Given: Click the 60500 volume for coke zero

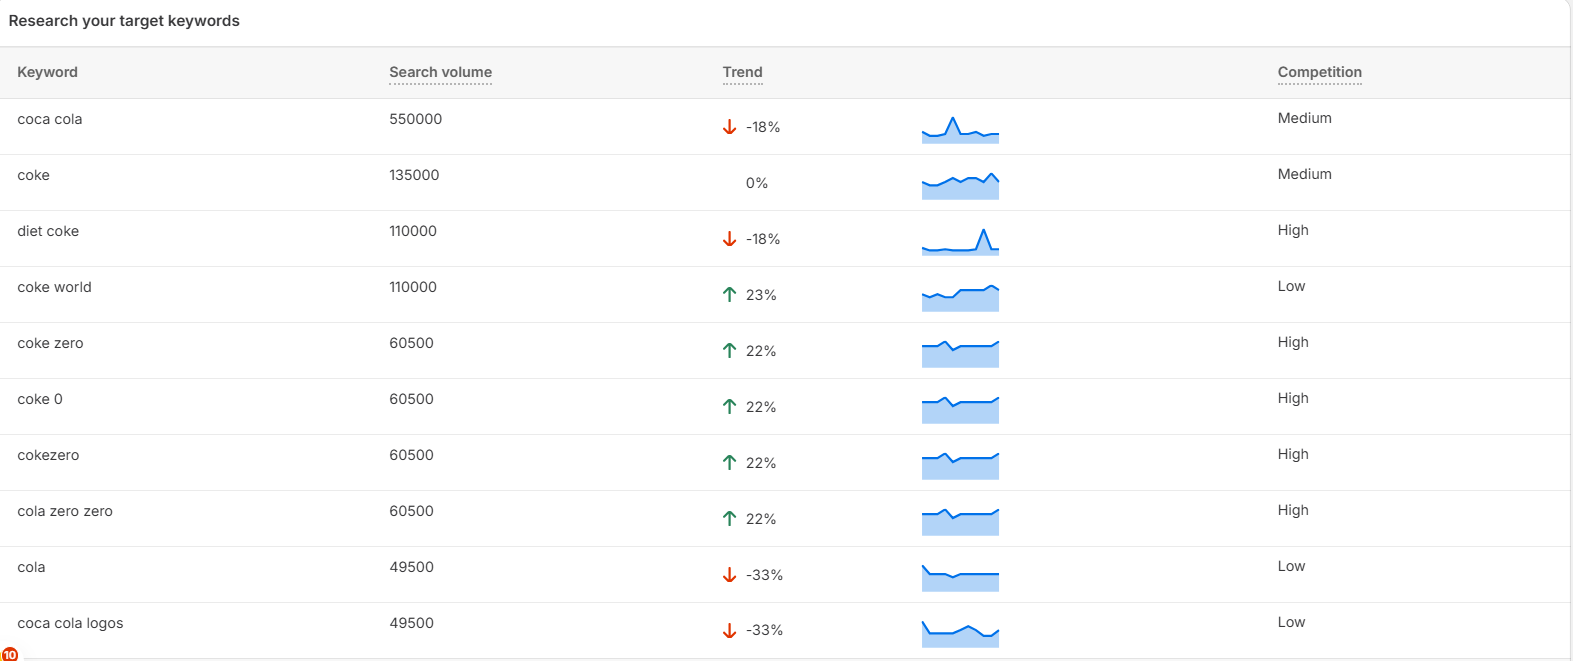Looking at the screenshot, I should (411, 343).
